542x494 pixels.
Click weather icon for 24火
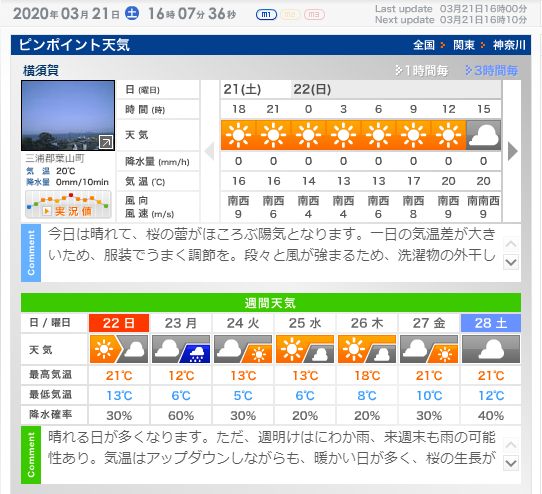(x=243, y=349)
